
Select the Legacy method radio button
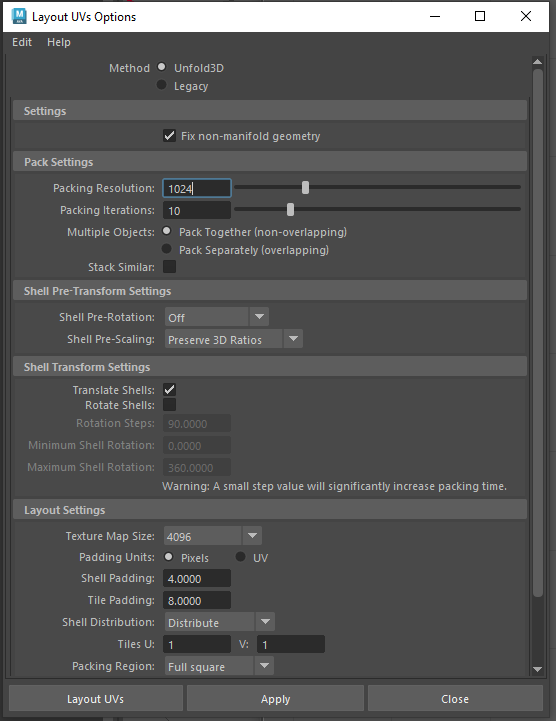tap(161, 85)
